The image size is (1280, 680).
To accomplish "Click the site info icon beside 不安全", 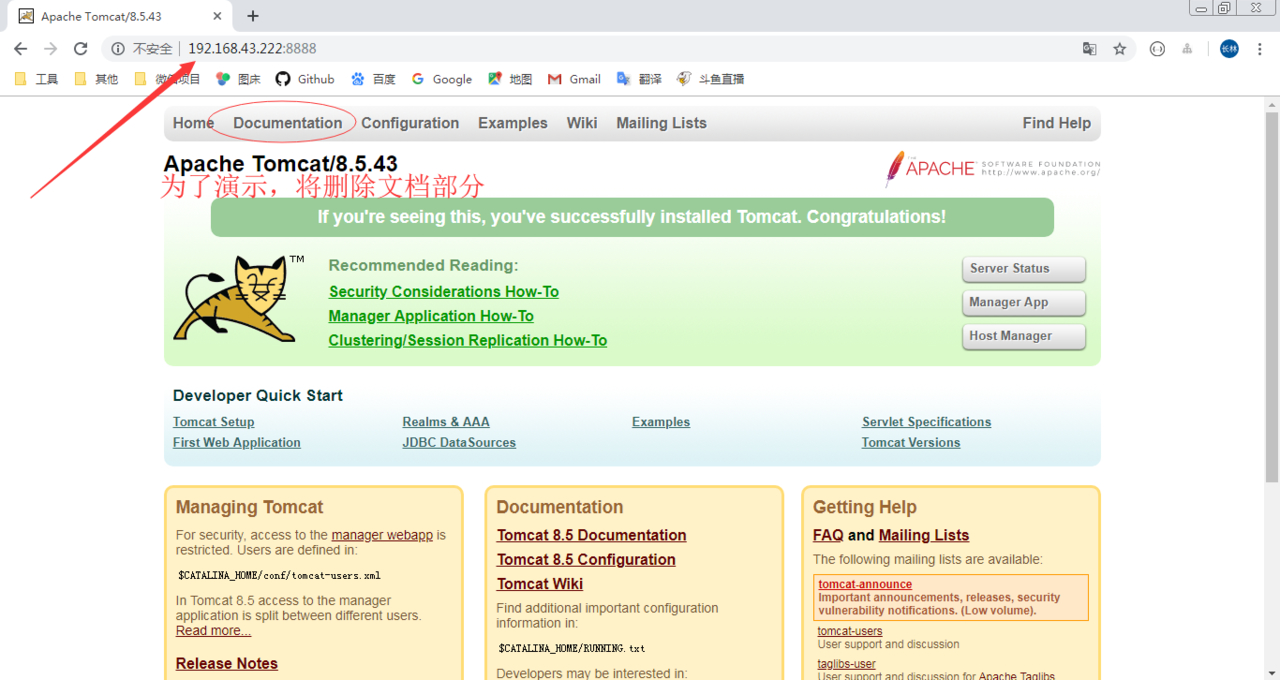I will (118, 49).
